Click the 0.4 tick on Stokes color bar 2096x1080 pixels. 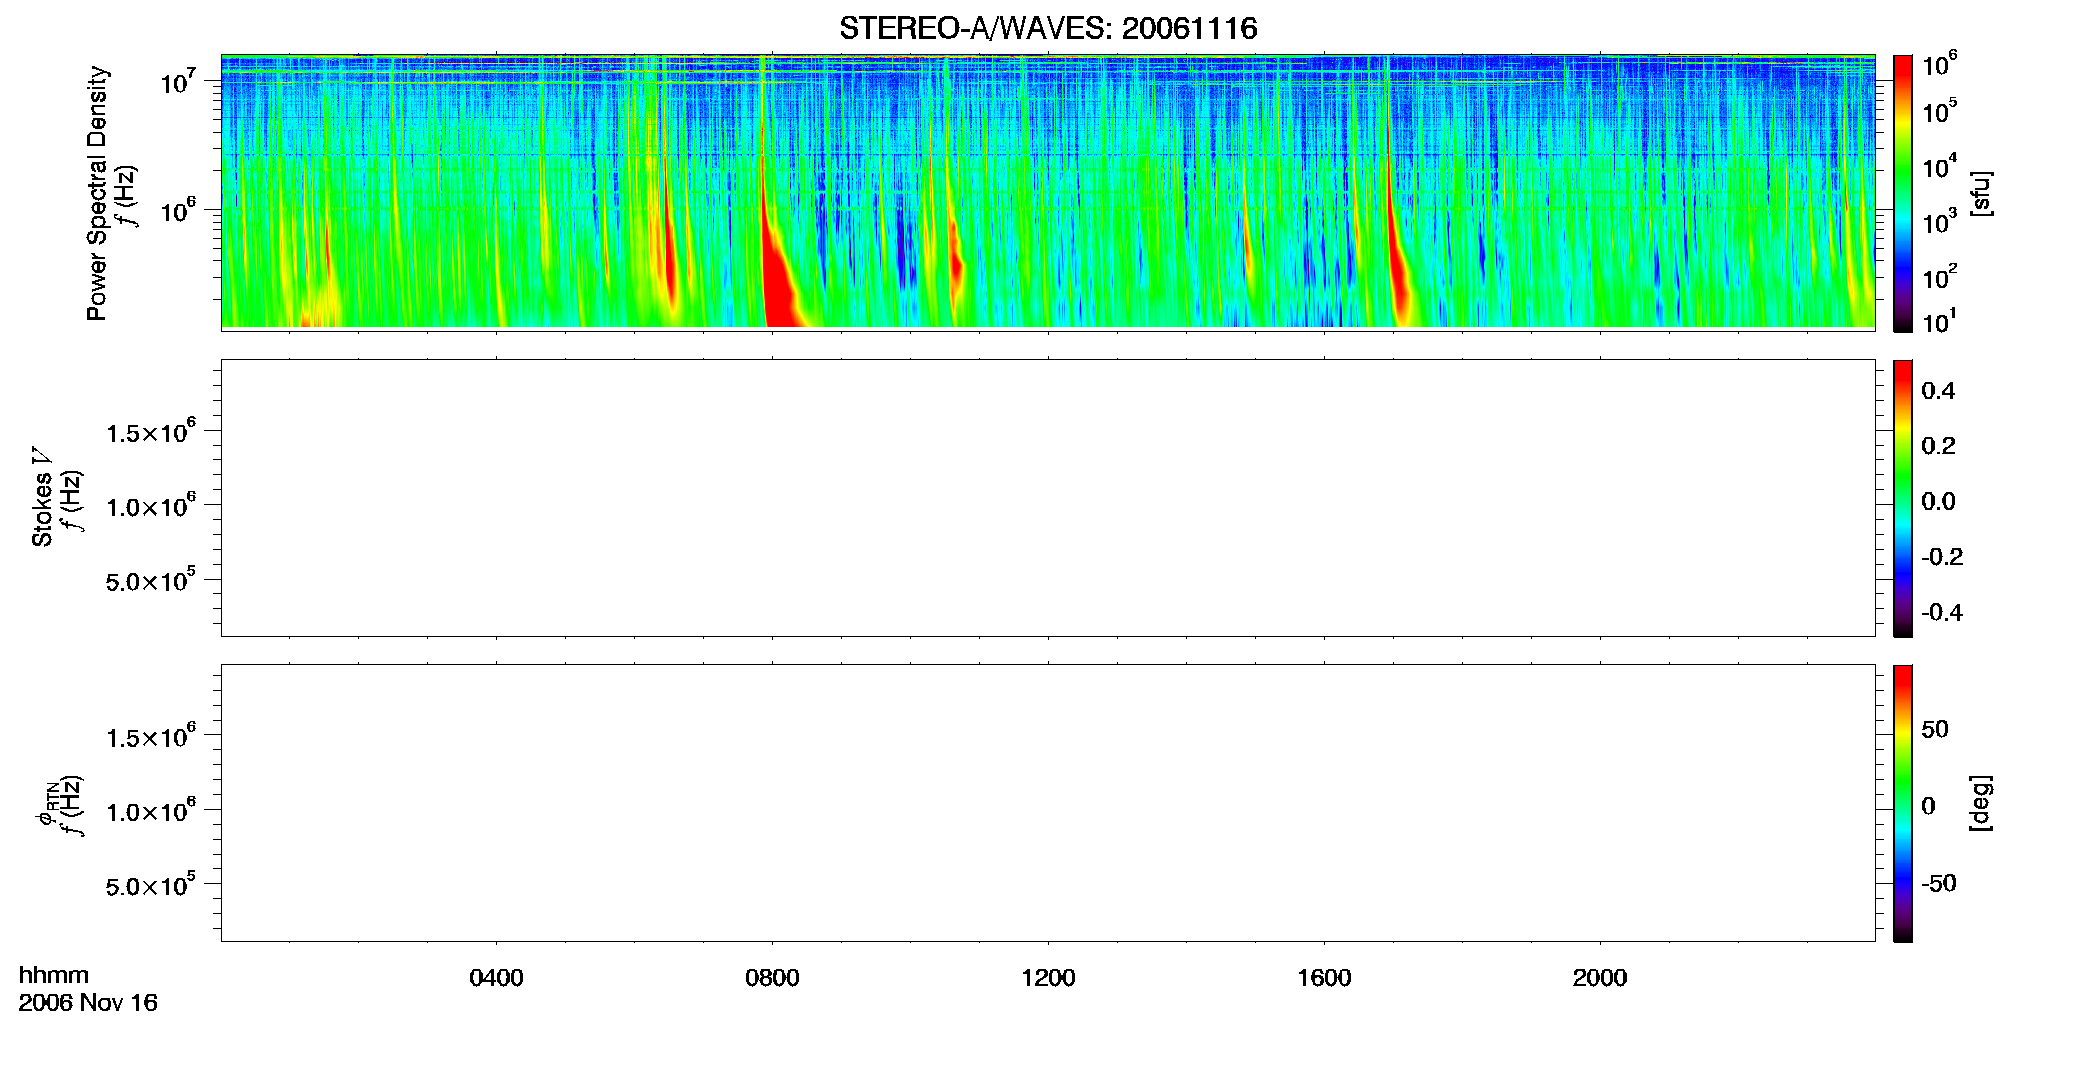(1938, 391)
